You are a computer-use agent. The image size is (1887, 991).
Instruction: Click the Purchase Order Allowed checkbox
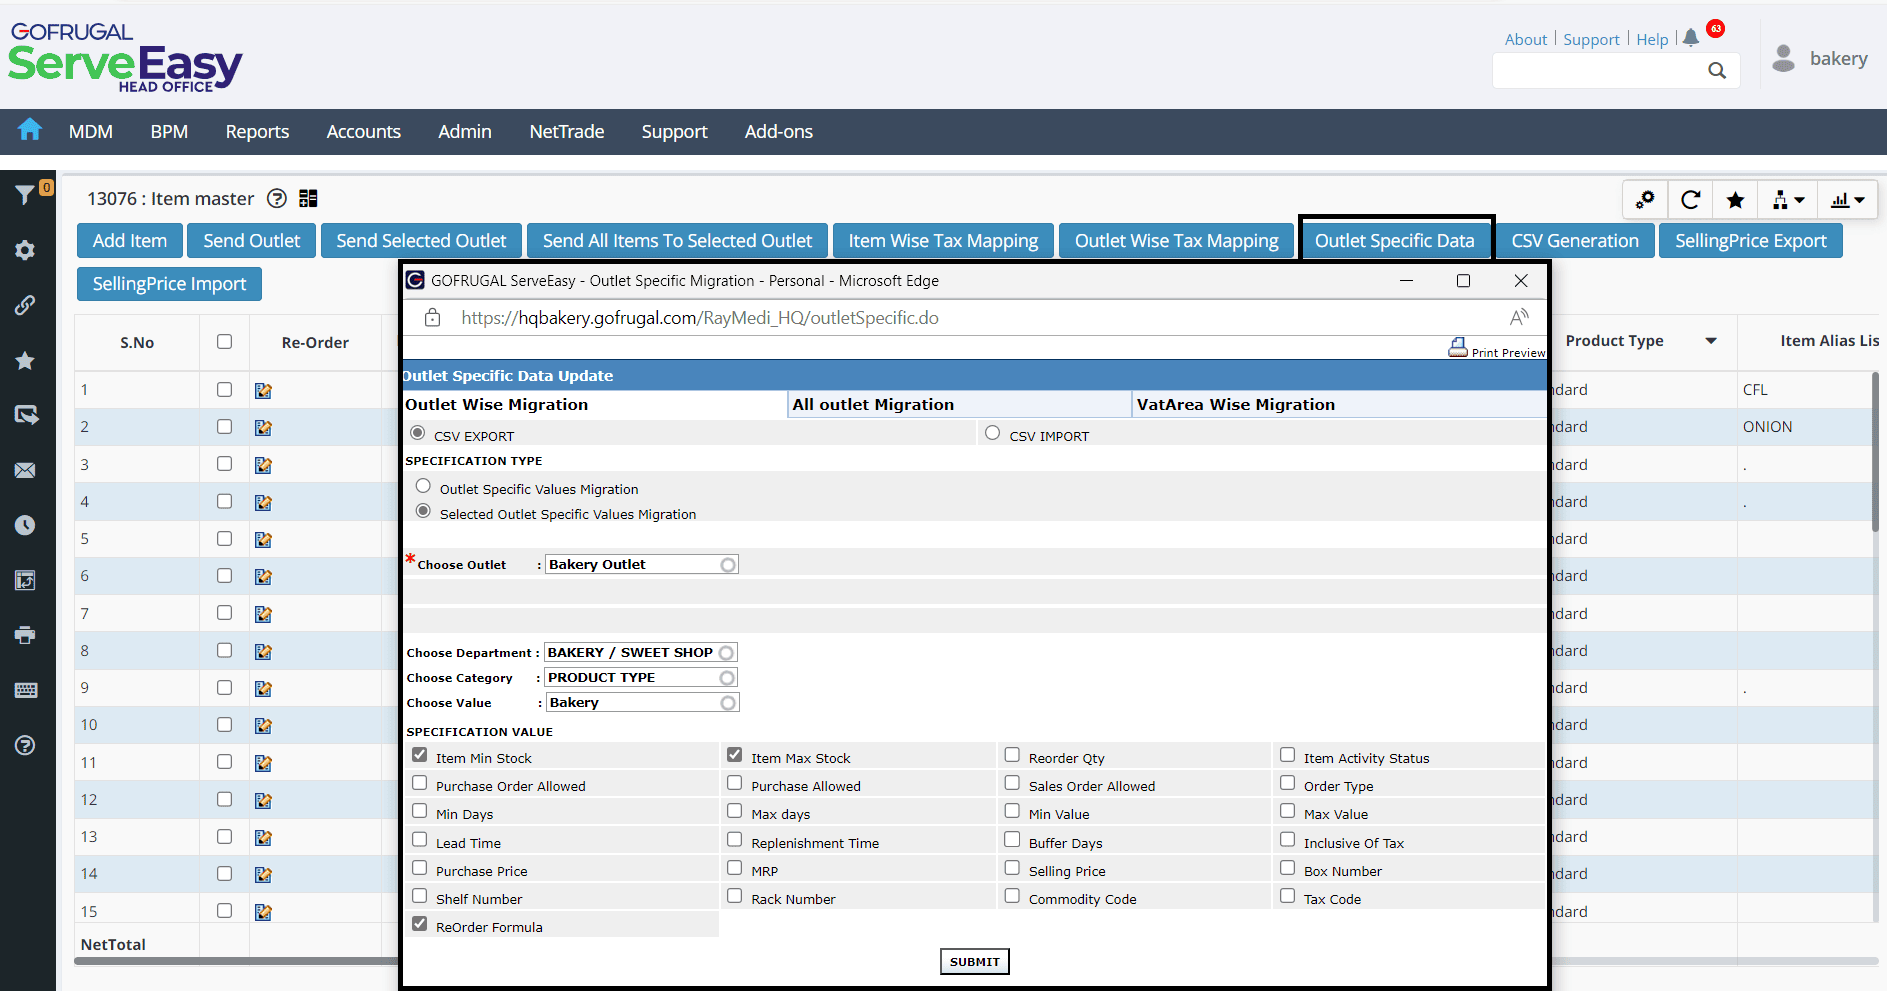tap(420, 783)
